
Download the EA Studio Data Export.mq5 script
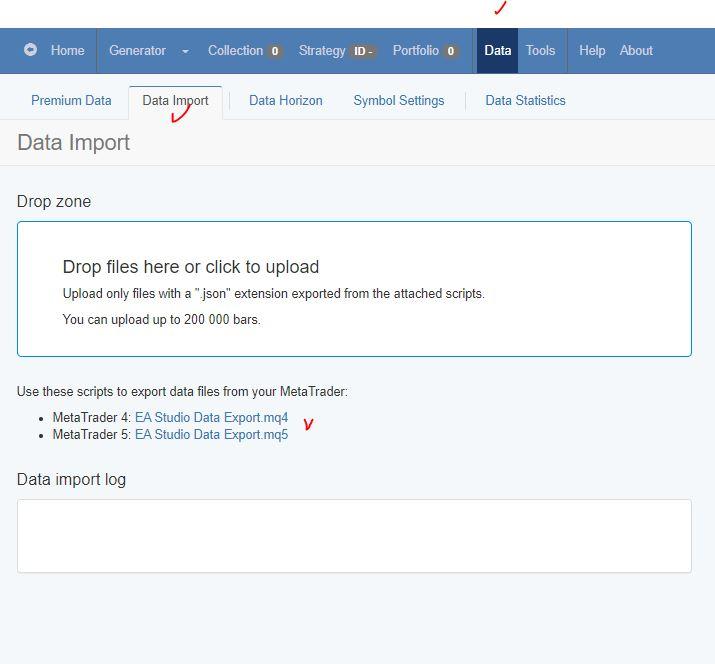point(211,435)
